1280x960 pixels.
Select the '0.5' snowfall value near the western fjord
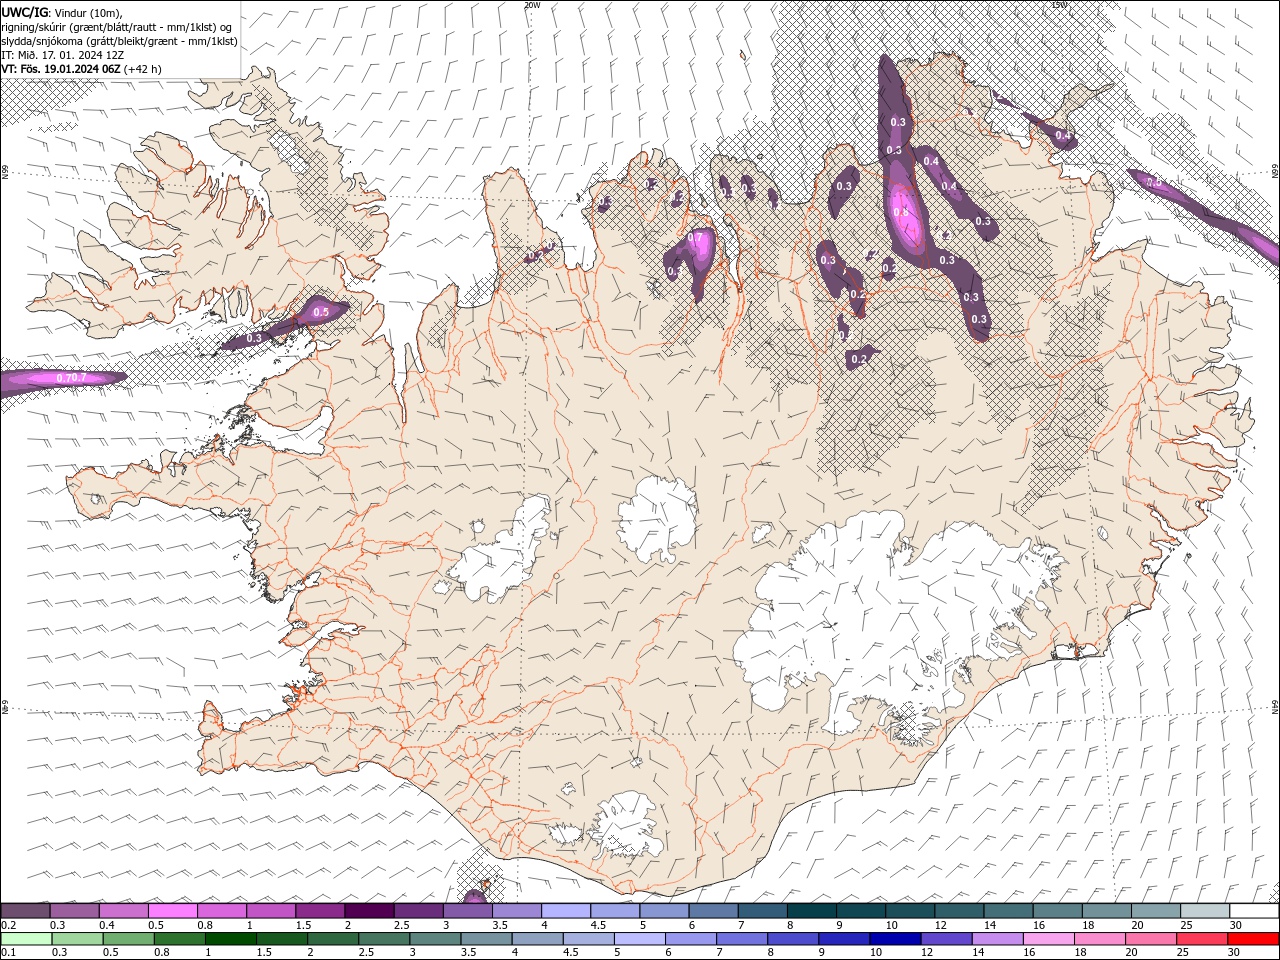321,312
